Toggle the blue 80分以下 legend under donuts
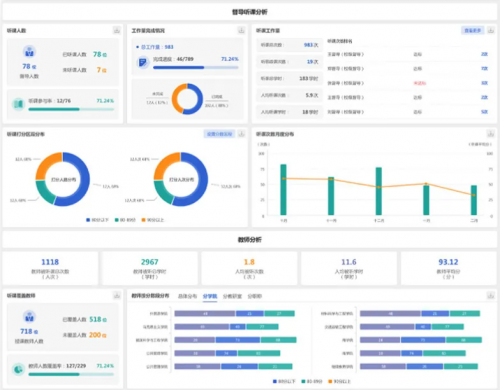500x390 pixels. (x=97, y=220)
